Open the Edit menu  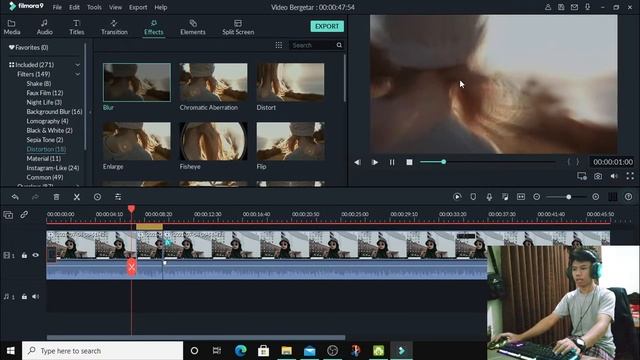coord(74,7)
